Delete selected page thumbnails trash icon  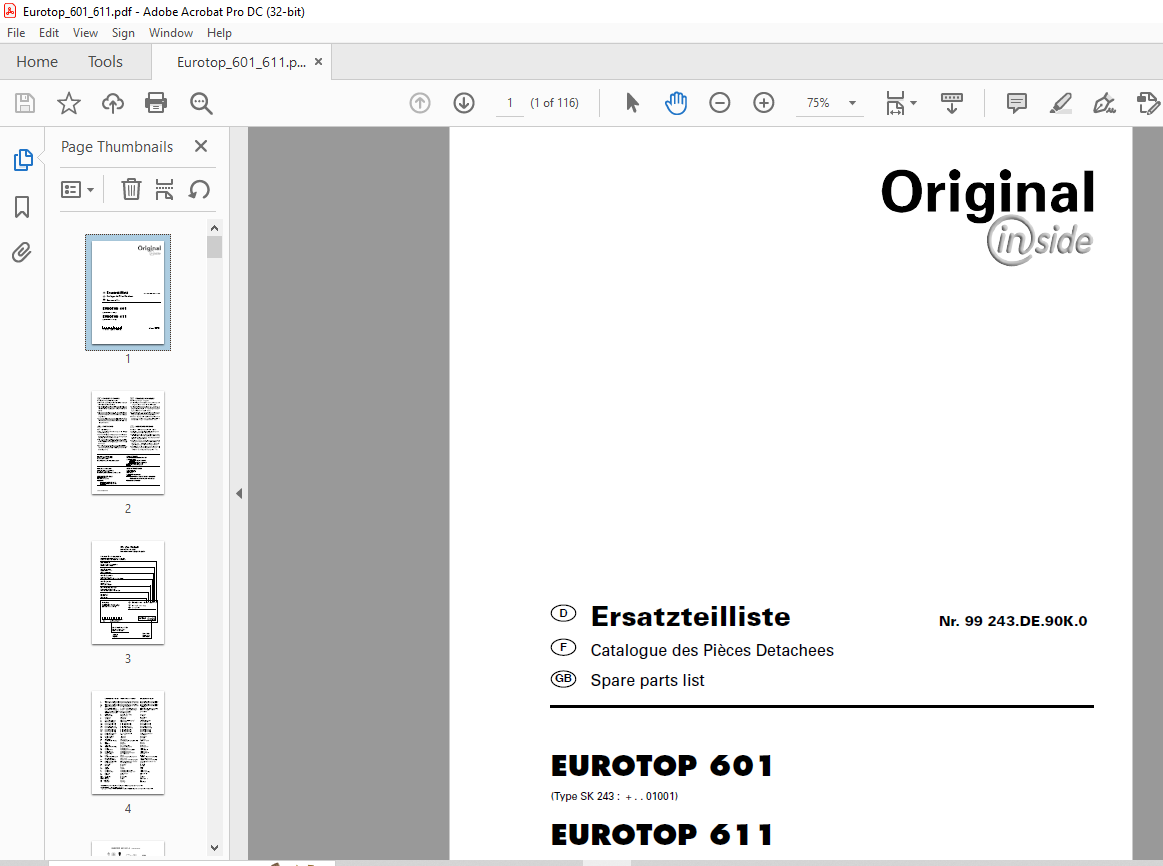[131, 190]
